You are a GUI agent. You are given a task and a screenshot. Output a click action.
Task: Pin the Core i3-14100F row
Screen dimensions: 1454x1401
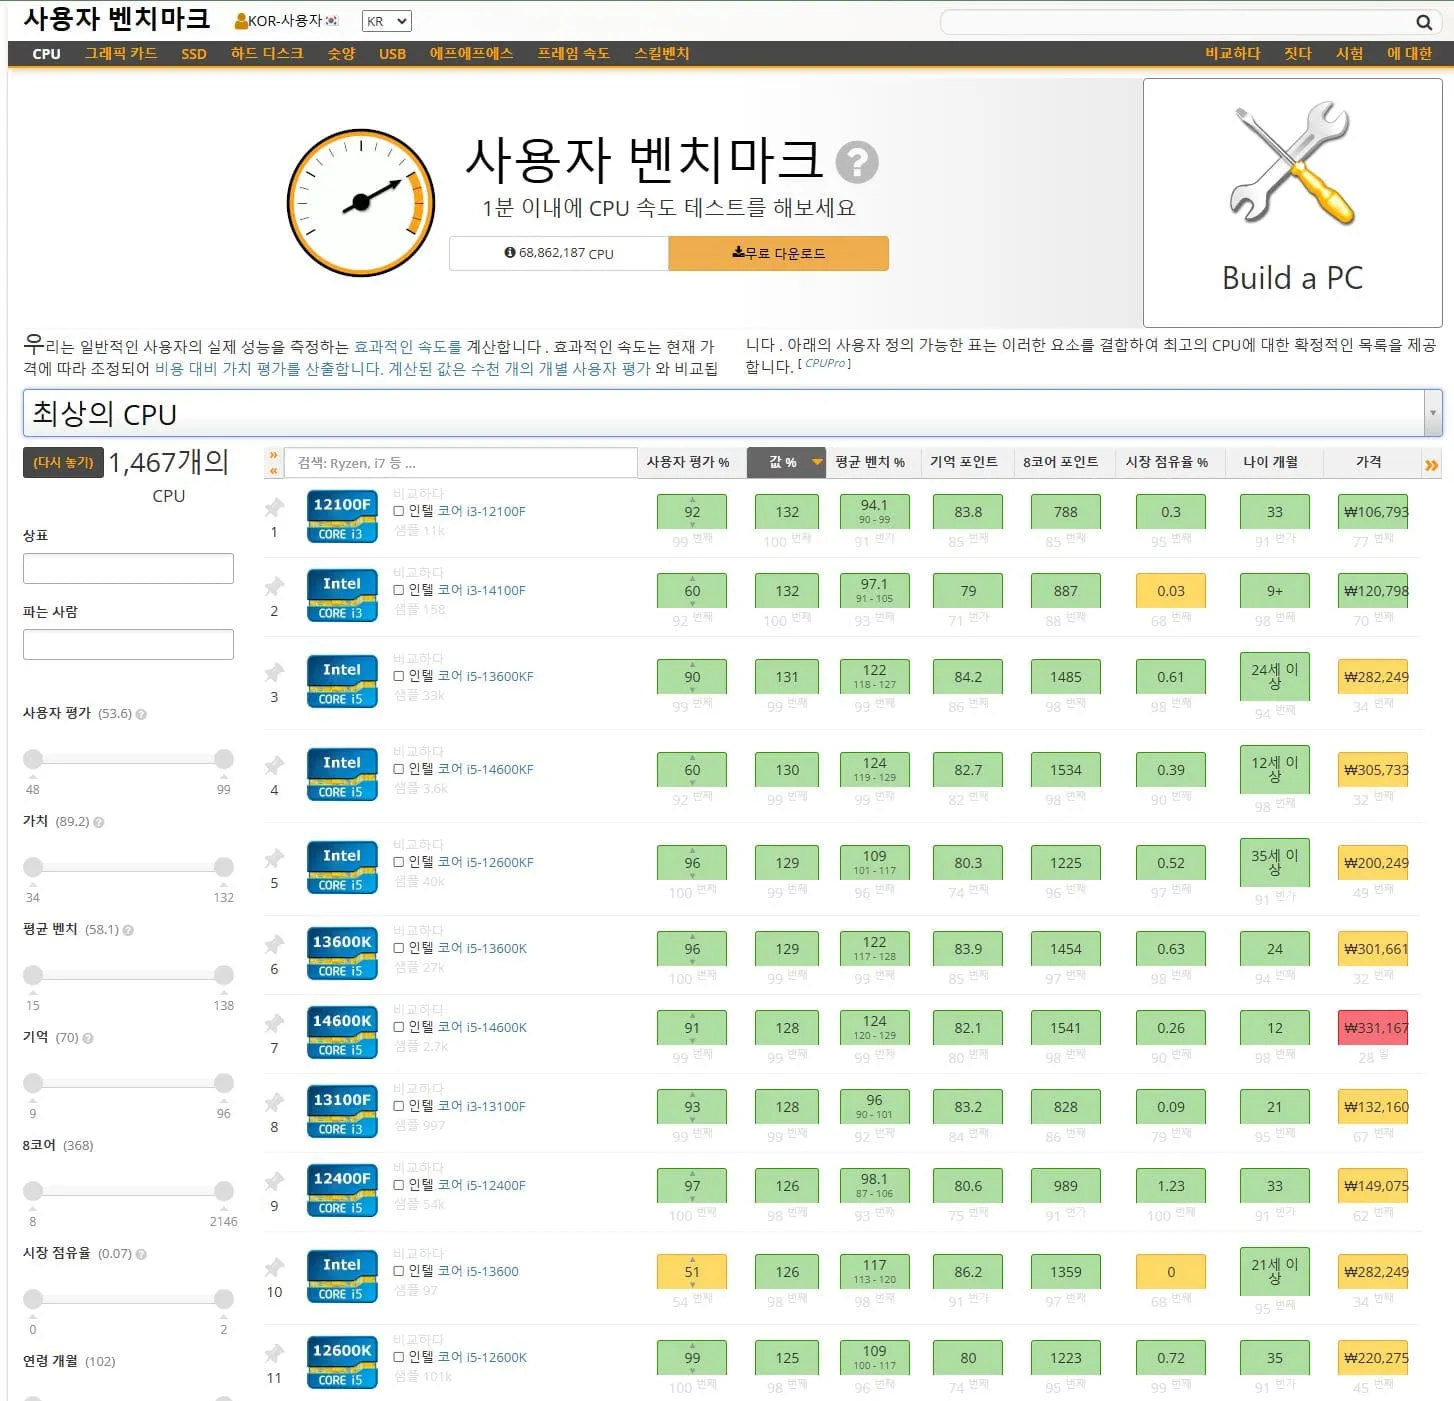(x=274, y=587)
